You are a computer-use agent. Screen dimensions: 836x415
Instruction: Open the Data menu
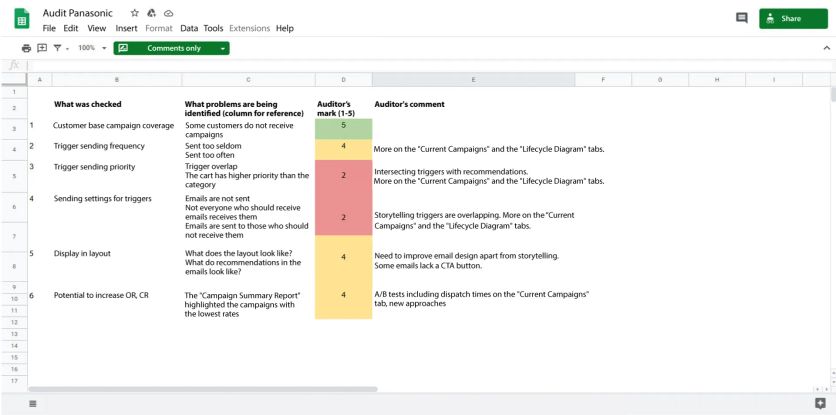pyautogui.click(x=189, y=28)
